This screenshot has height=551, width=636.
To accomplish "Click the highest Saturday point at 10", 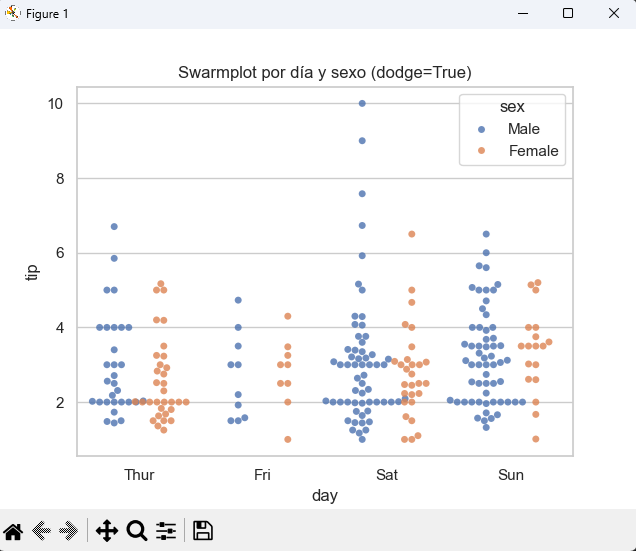I will tap(362, 103).
